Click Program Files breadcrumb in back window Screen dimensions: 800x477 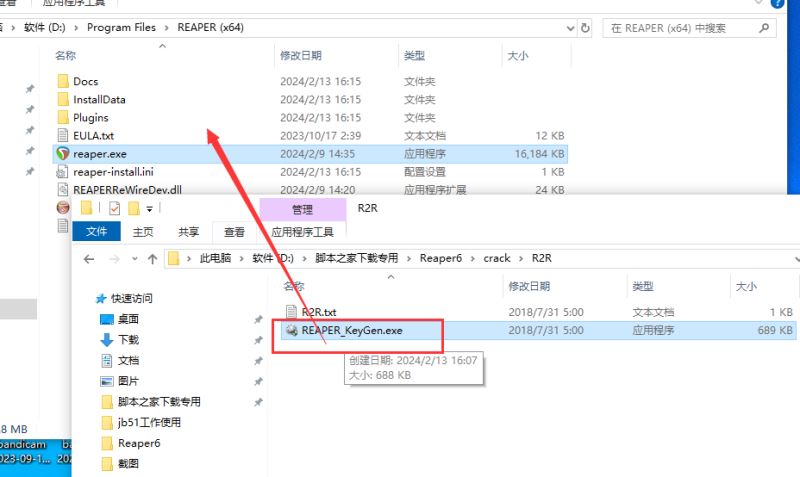click(121, 28)
